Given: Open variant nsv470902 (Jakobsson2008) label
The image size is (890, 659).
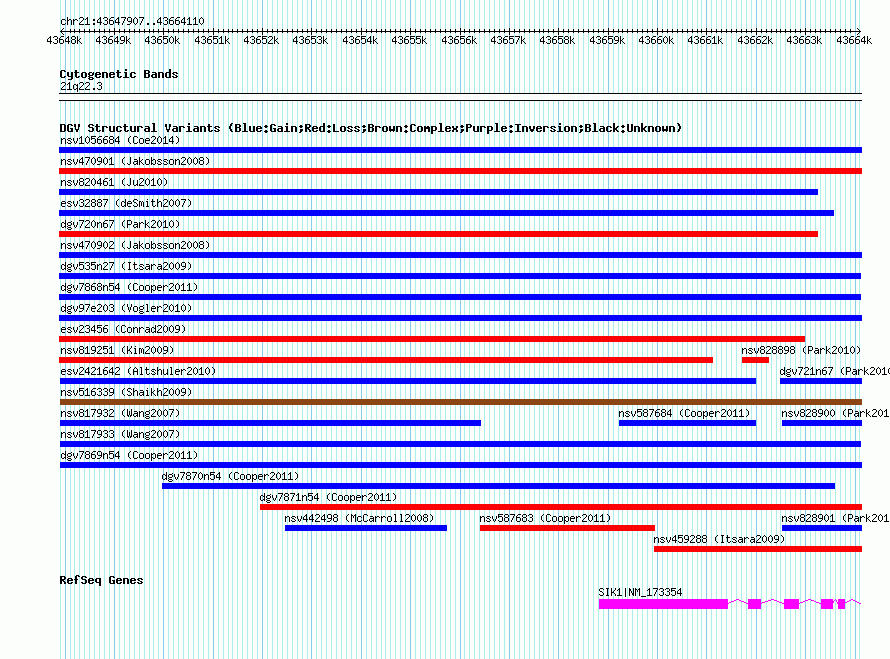Looking at the screenshot, I should (x=135, y=245).
